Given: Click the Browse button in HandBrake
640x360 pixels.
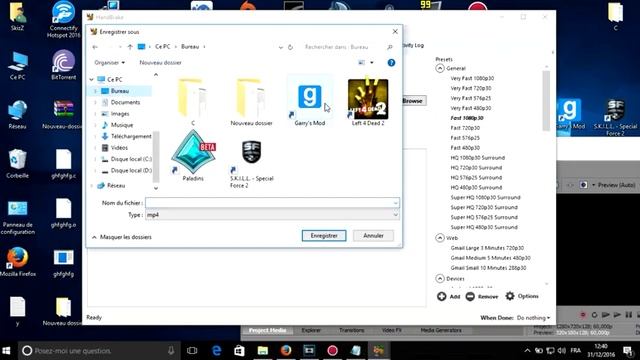Looking at the screenshot, I should [x=413, y=101].
